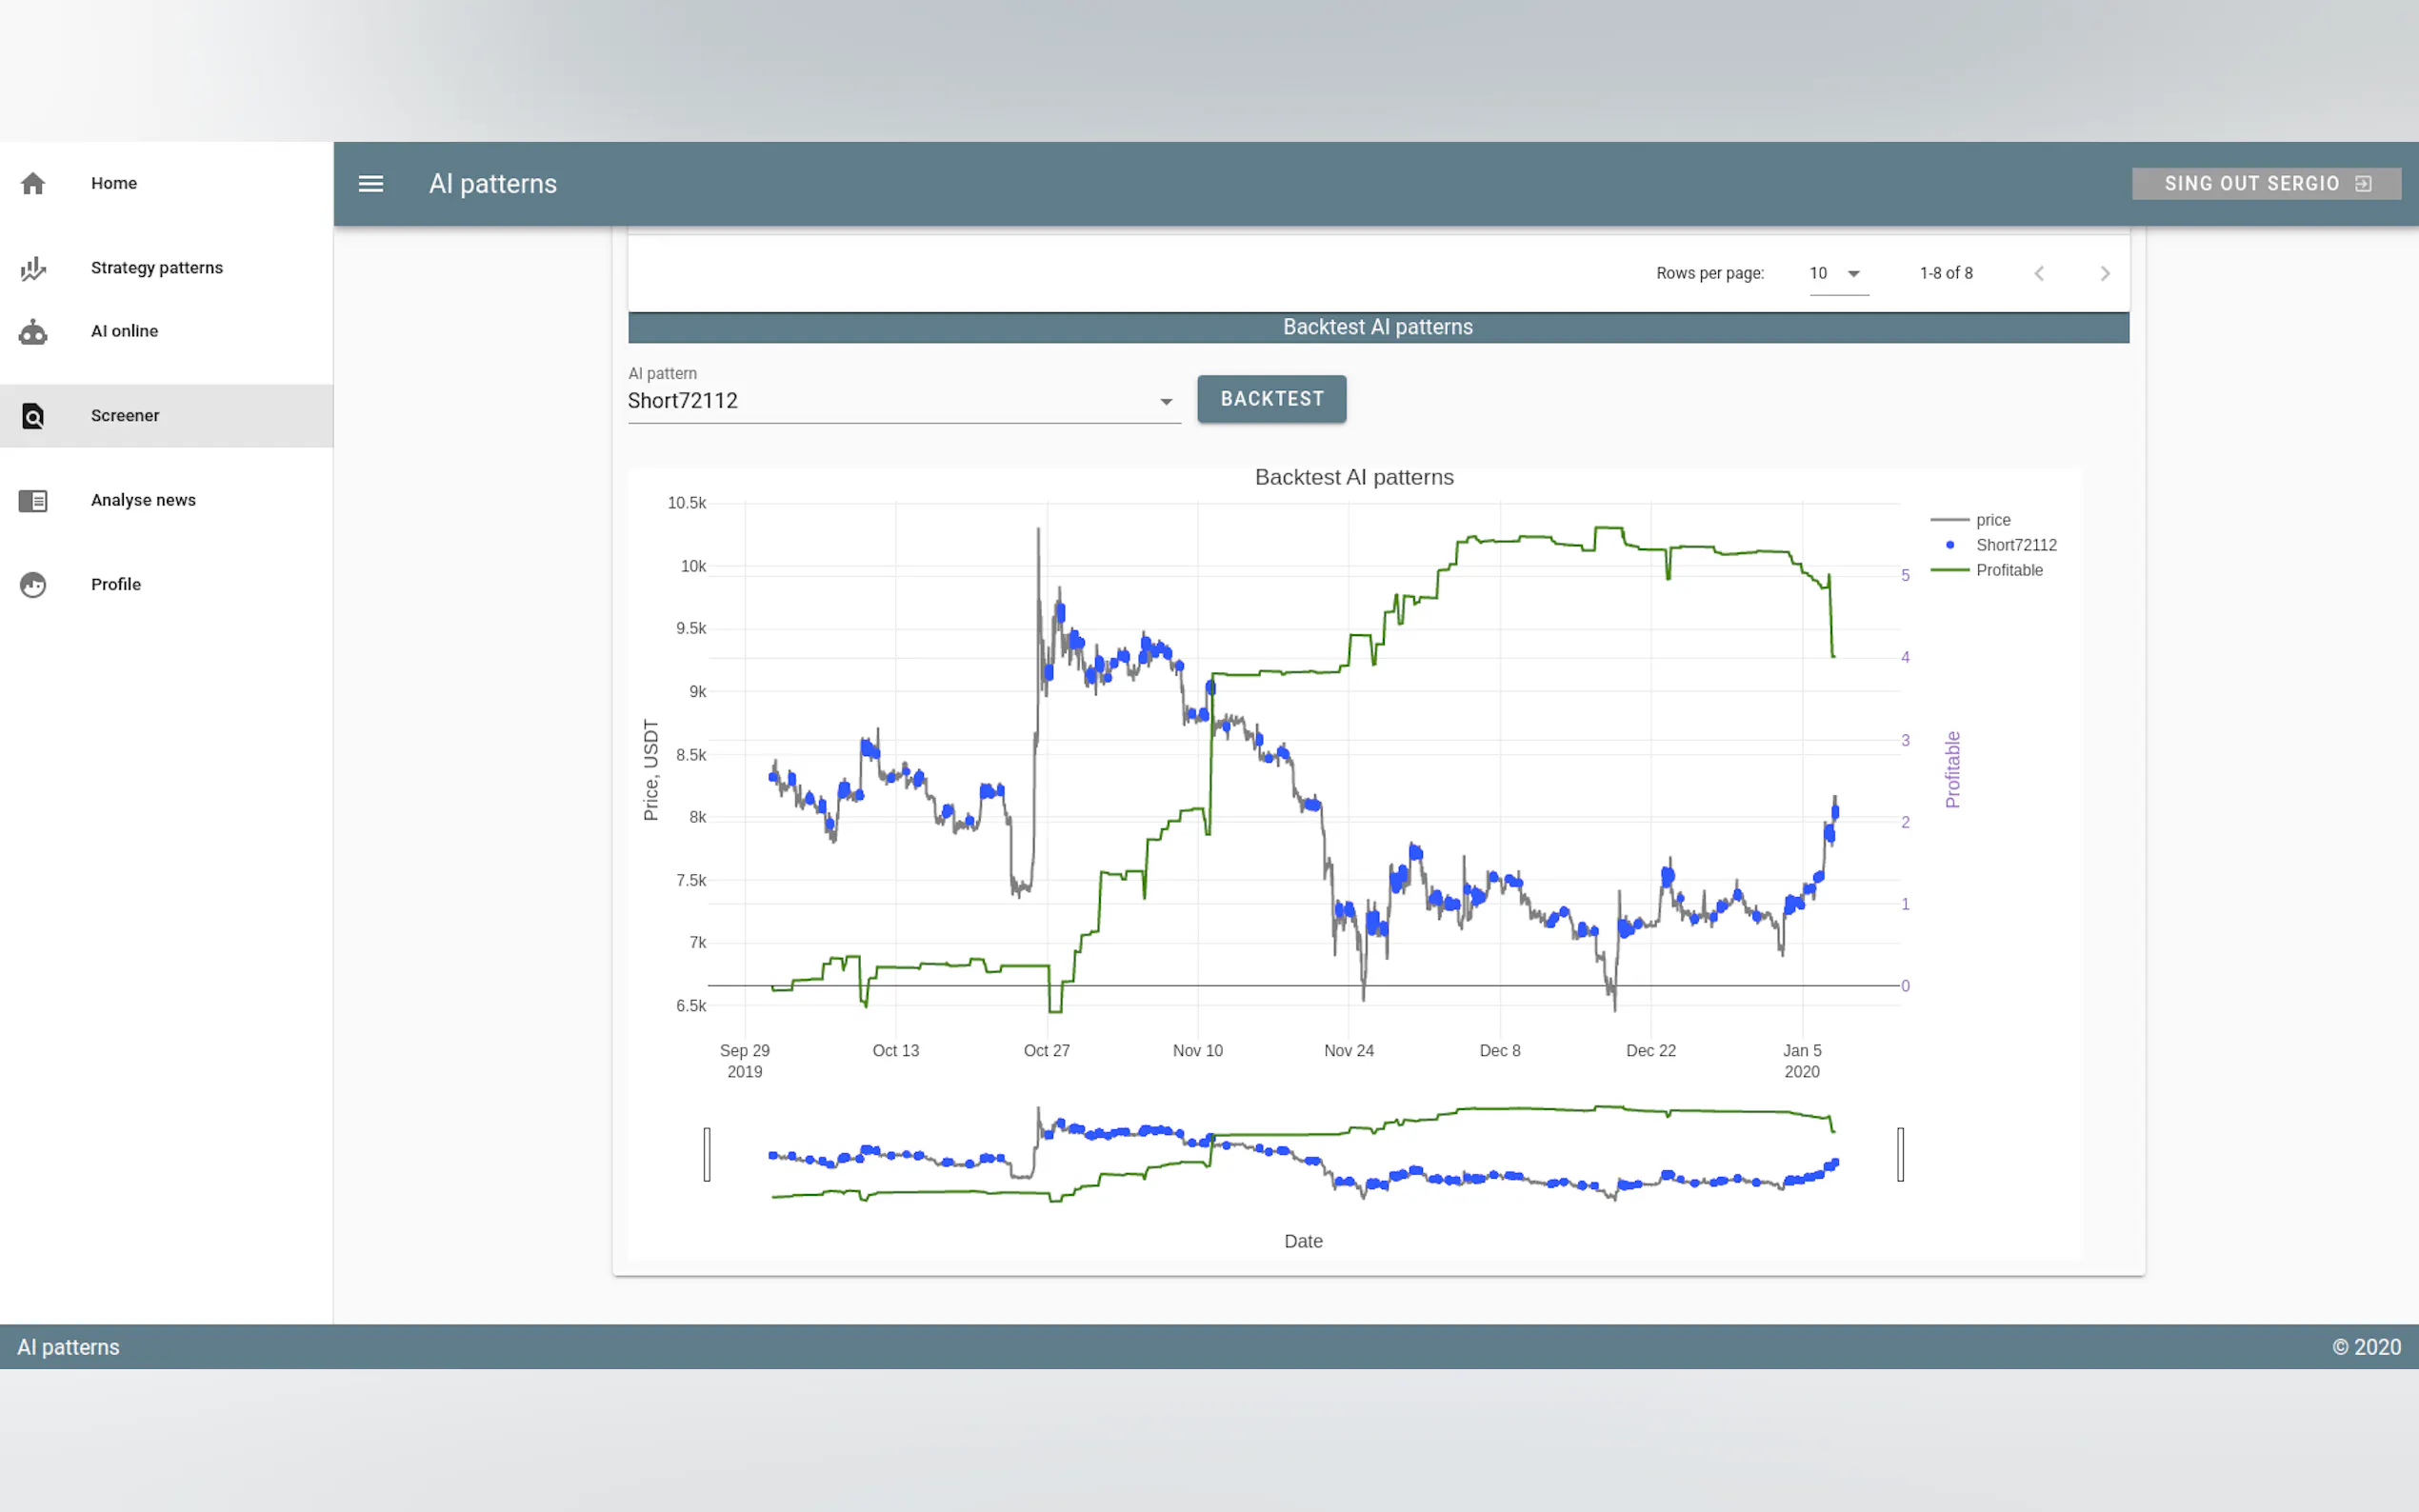Click left range slider handle

click(x=707, y=1154)
